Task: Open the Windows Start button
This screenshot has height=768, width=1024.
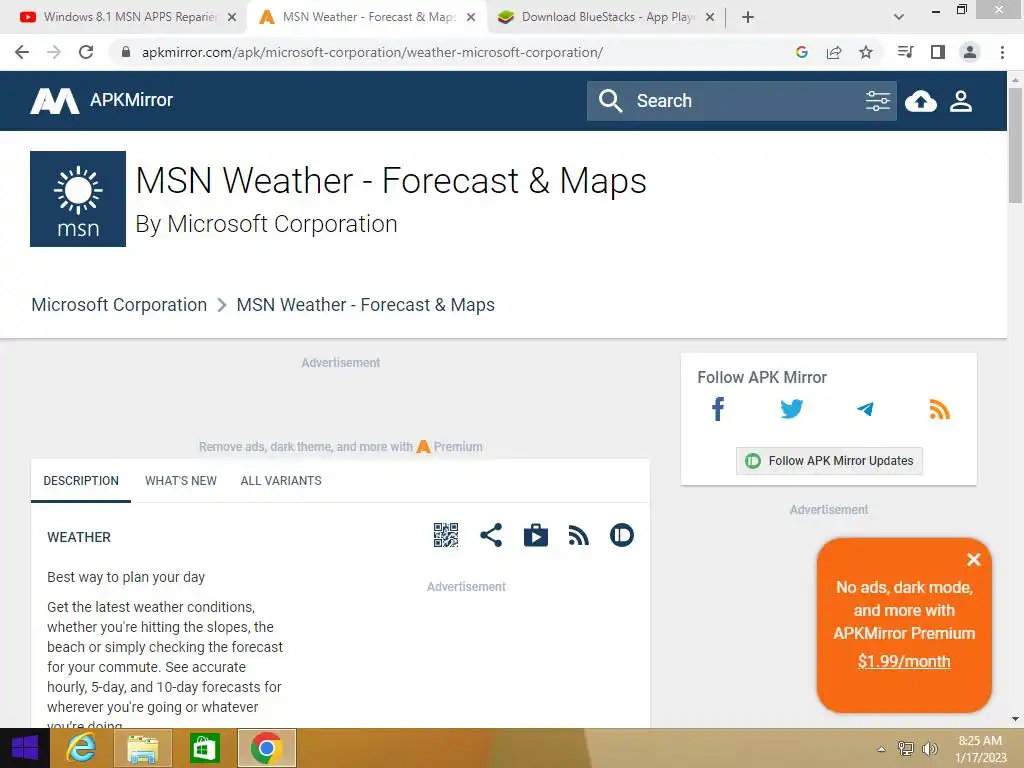Action: coord(25,748)
